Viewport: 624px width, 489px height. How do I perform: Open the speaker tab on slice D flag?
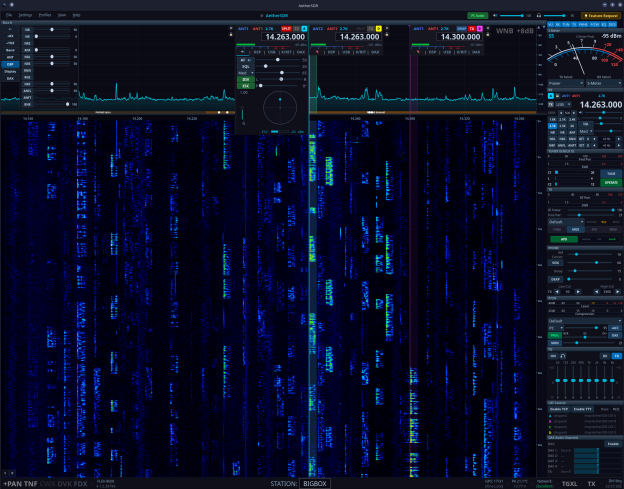pyautogui.click(x=317, y=52)
